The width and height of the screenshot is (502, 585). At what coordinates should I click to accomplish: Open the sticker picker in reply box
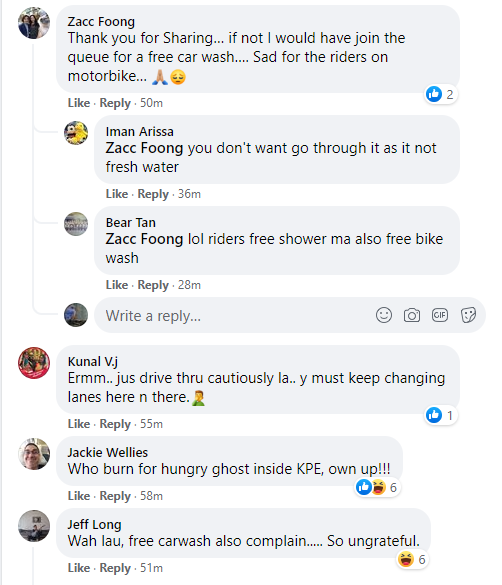[468, 315]
